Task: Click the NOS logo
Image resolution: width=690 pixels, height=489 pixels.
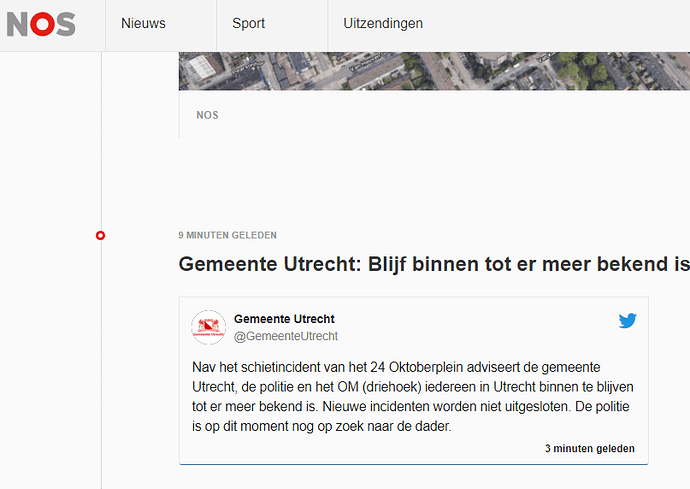Action: click(x=41, y=24)
